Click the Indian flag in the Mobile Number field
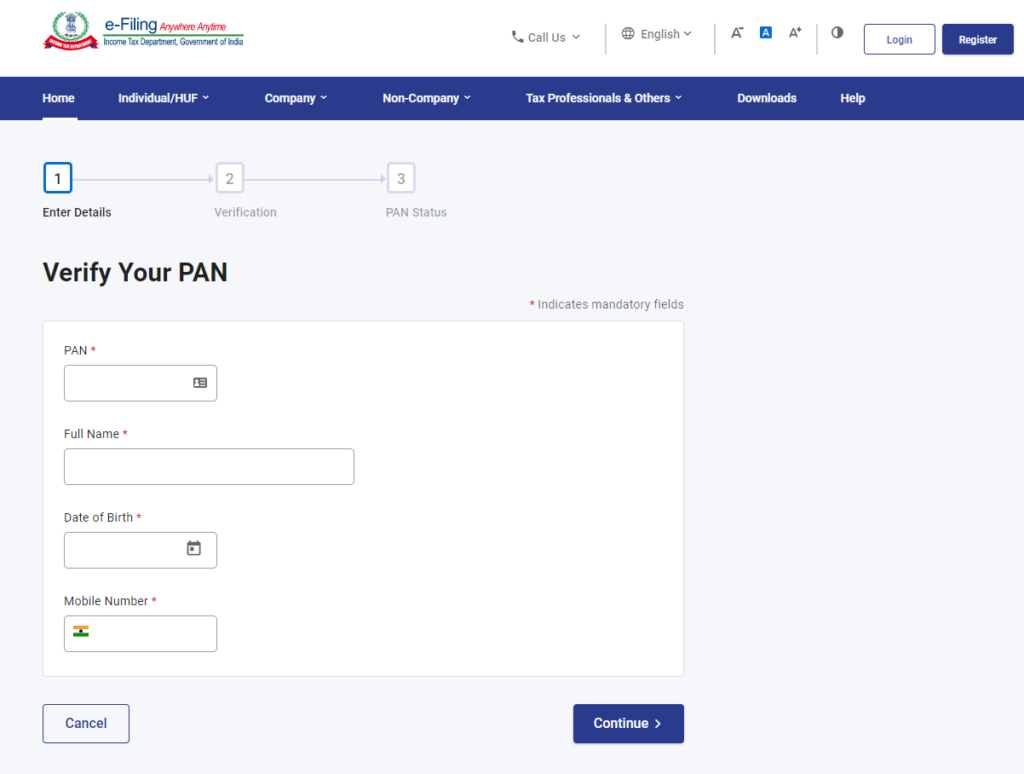This screenshot has height=774, width=1024. (x=80, y=633)
